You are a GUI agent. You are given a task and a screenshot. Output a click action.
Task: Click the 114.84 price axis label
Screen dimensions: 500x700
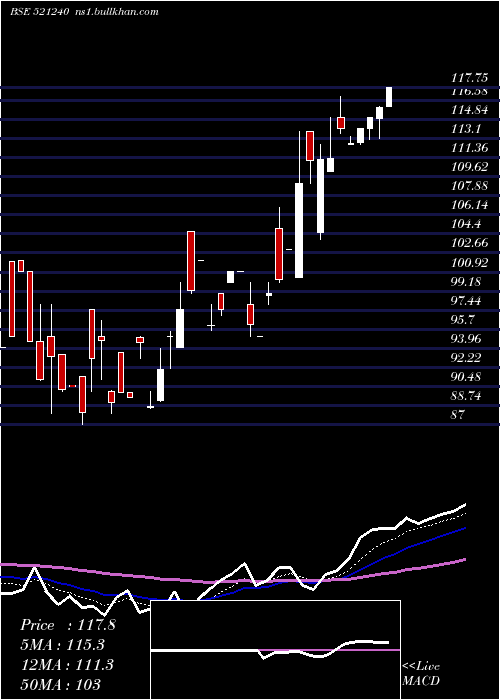[x=469, y=110]
